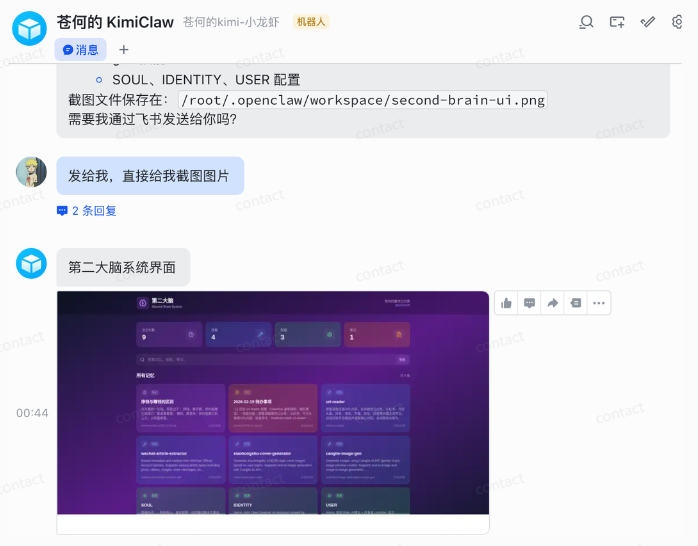Open search in chat header
This screenshot has width=698, height=546.
pyautogui.click(x=586, y=21)
